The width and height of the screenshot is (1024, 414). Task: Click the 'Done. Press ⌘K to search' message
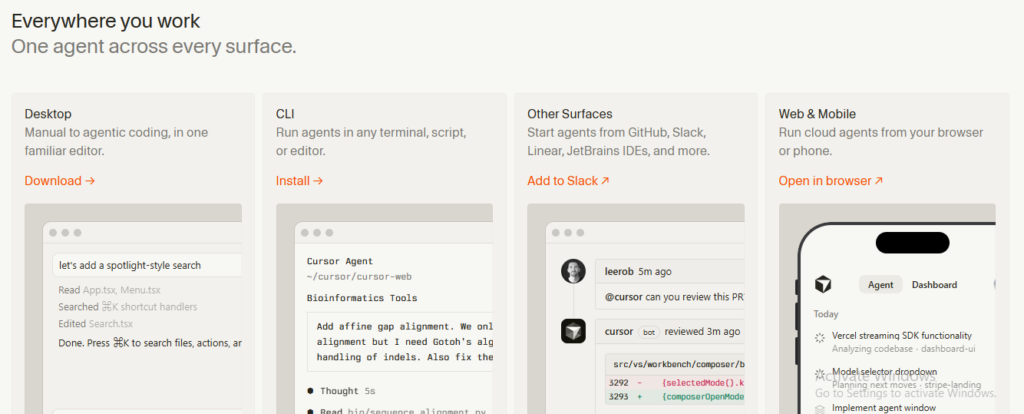pyautogui.click(x=150, y=342)
